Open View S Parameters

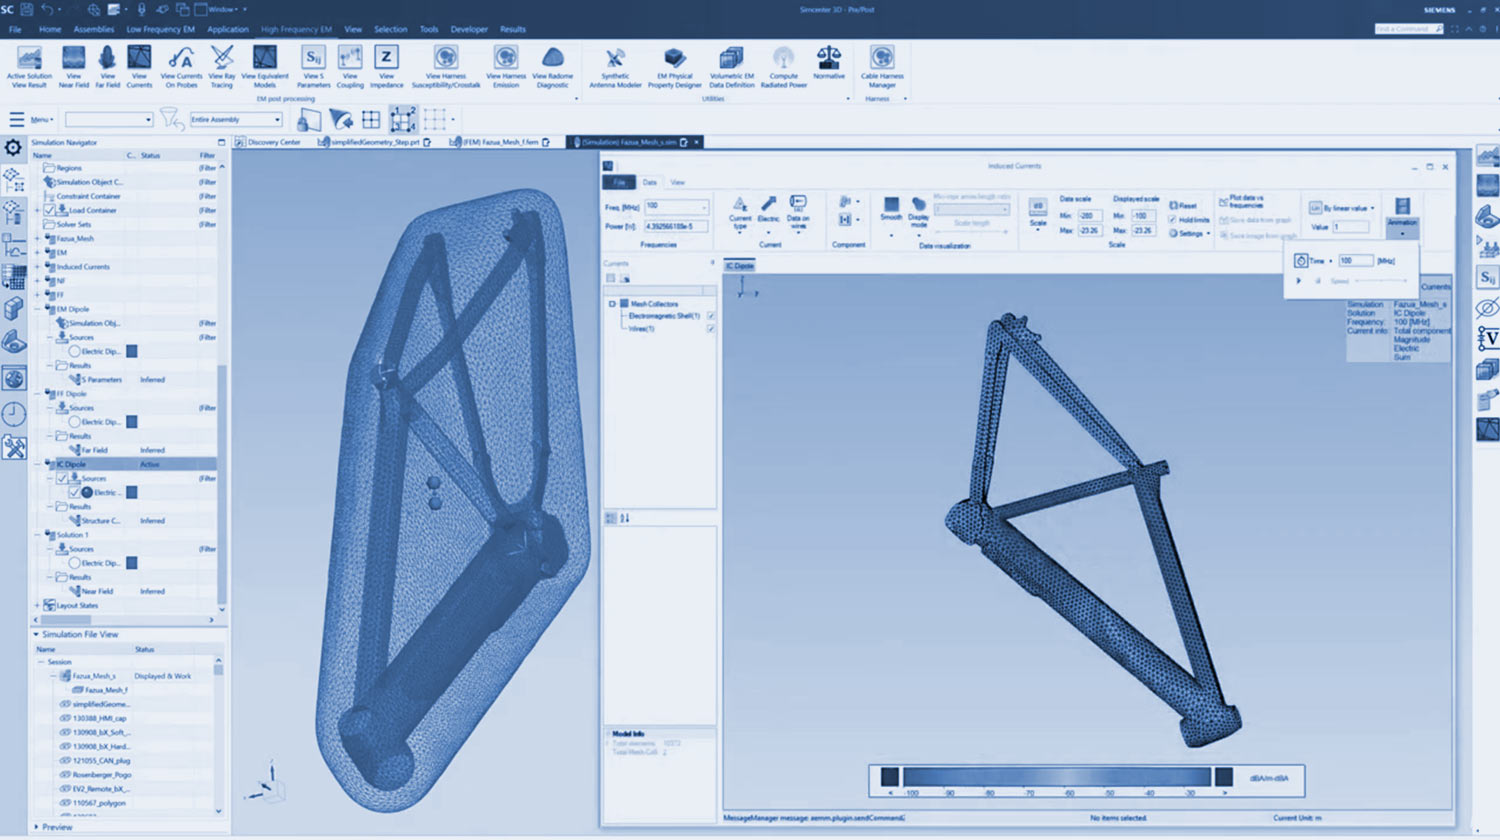[x=313, y=66]
